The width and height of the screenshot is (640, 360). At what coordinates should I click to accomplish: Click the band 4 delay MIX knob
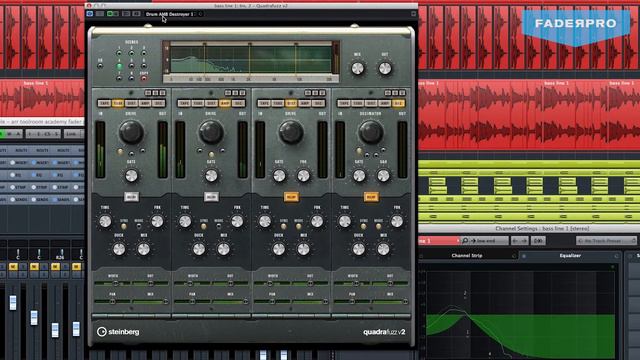click(383, 249)
